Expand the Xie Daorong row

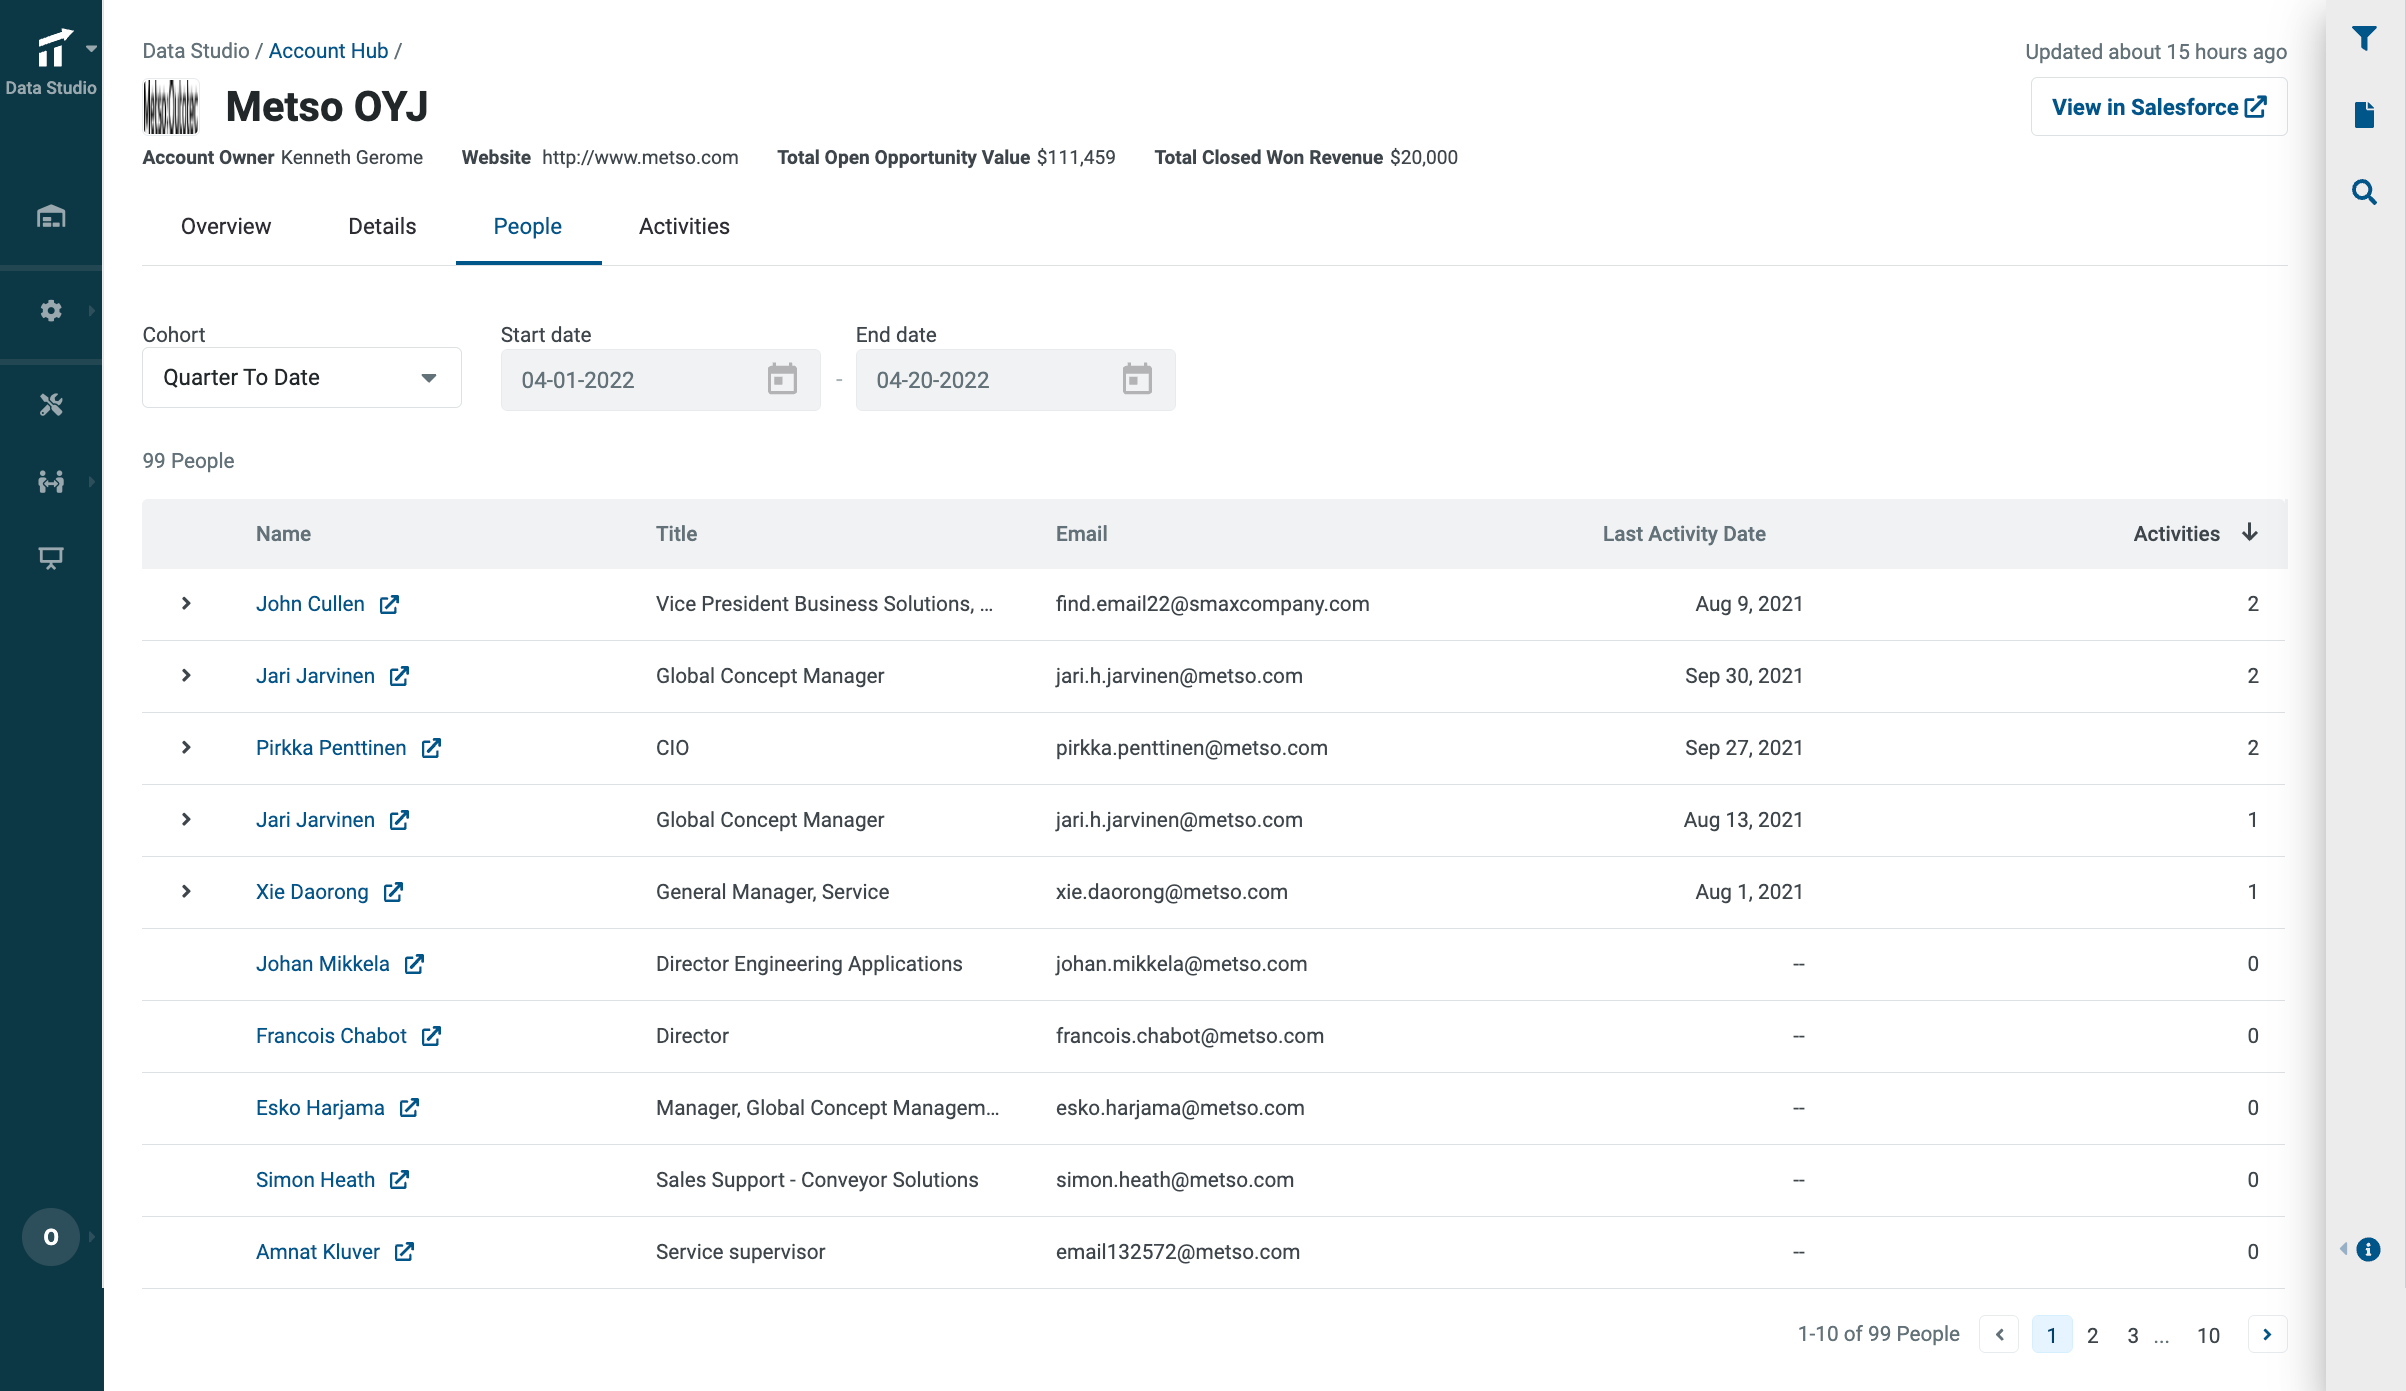pos(186,891)
